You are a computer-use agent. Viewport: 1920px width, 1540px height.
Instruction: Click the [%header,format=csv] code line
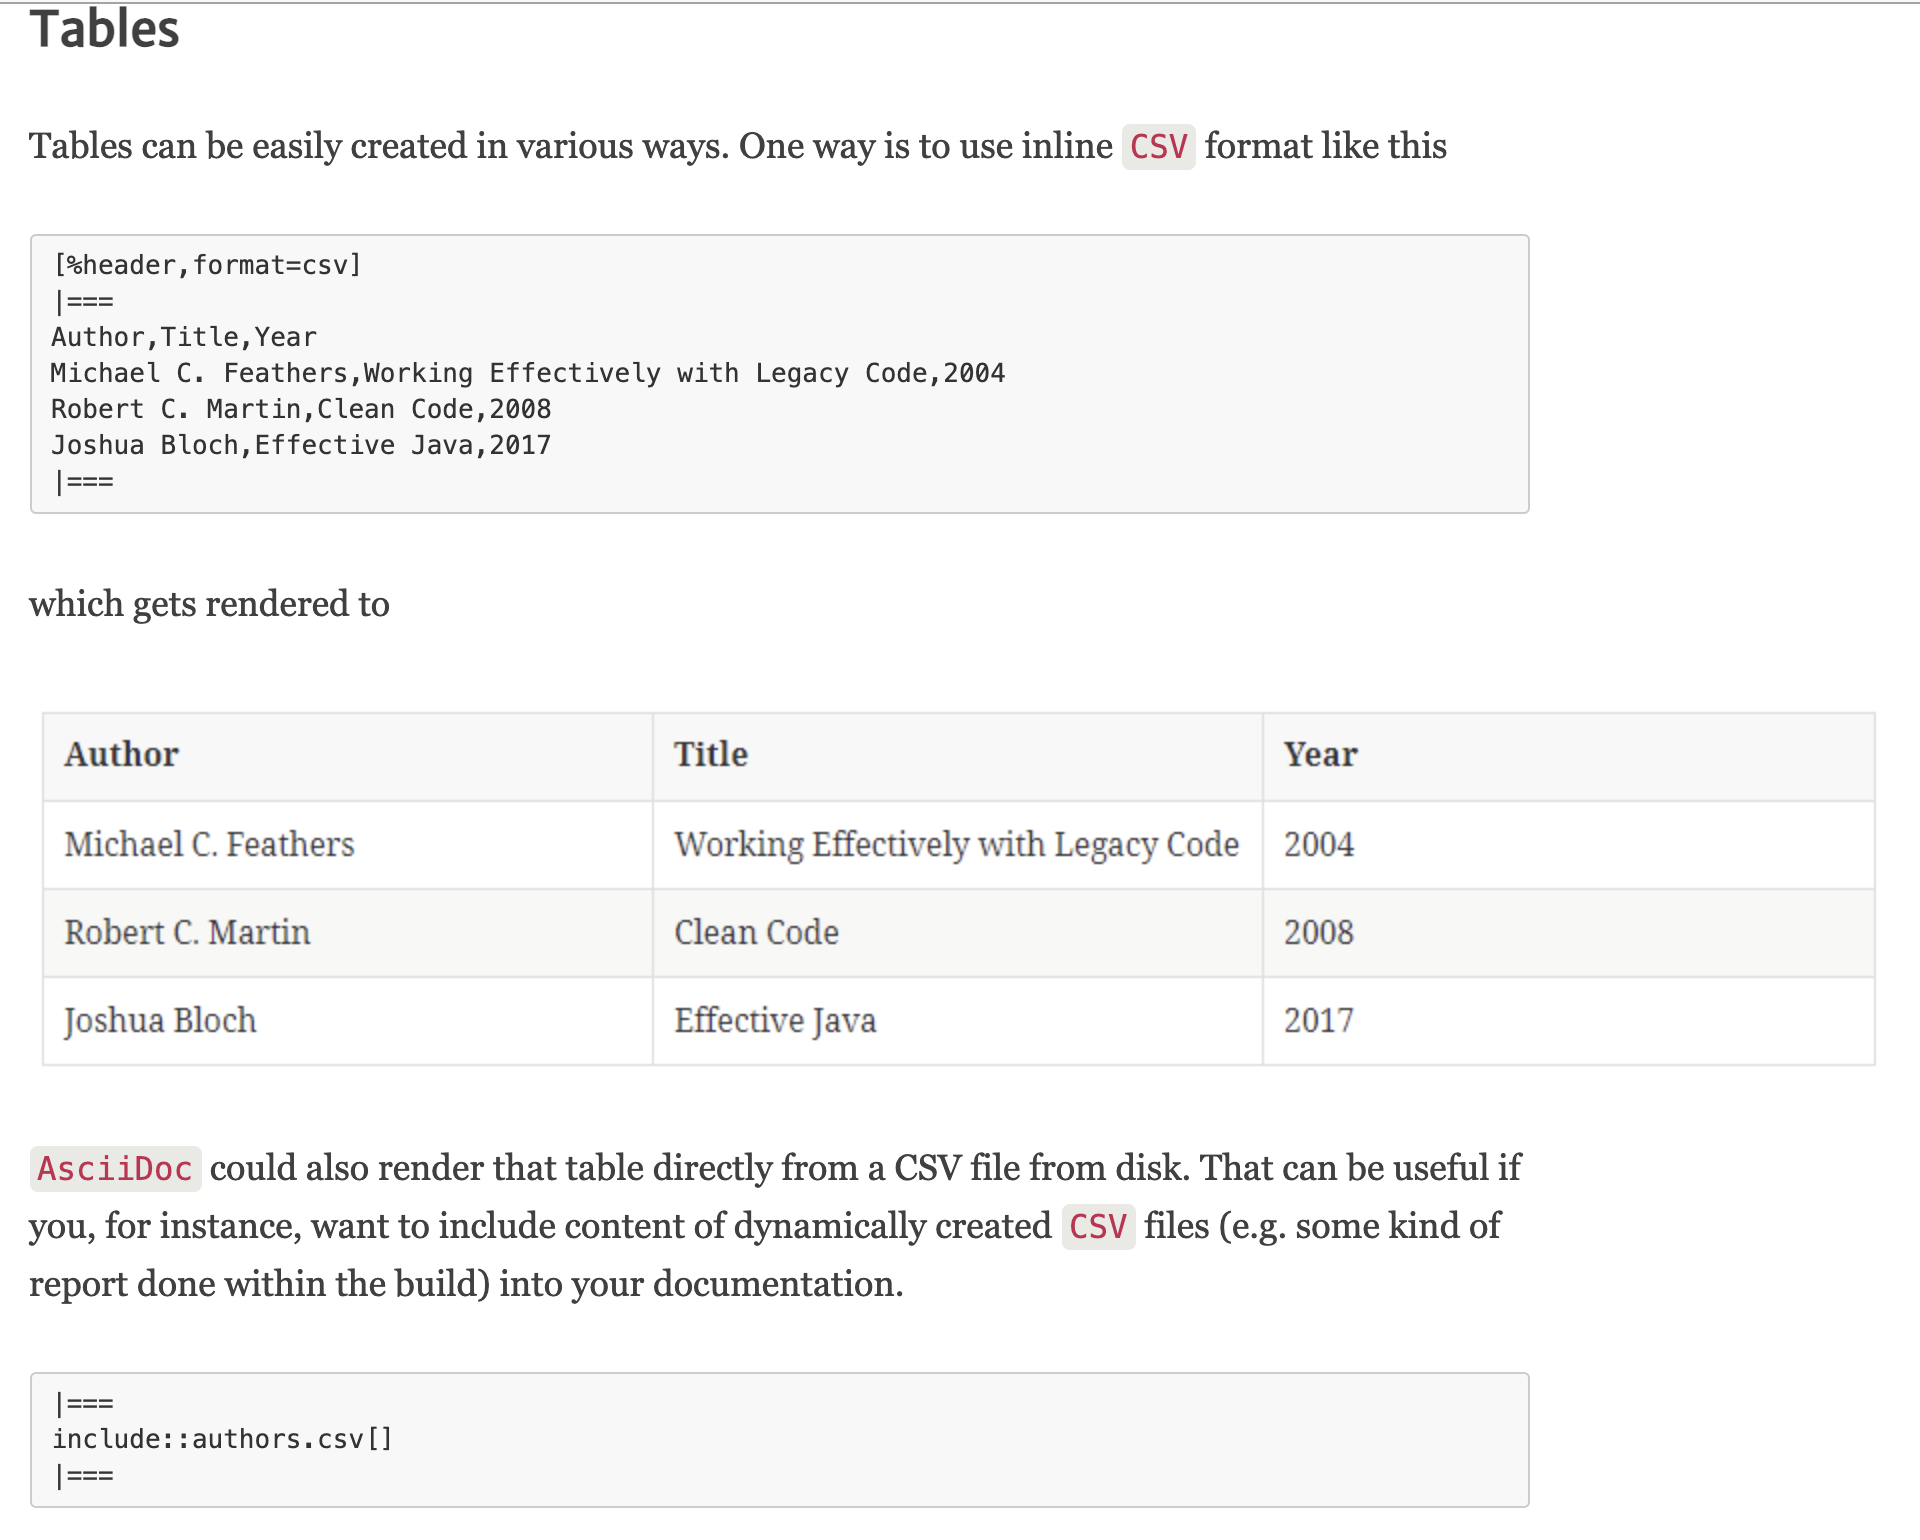[x=207, y=265]
